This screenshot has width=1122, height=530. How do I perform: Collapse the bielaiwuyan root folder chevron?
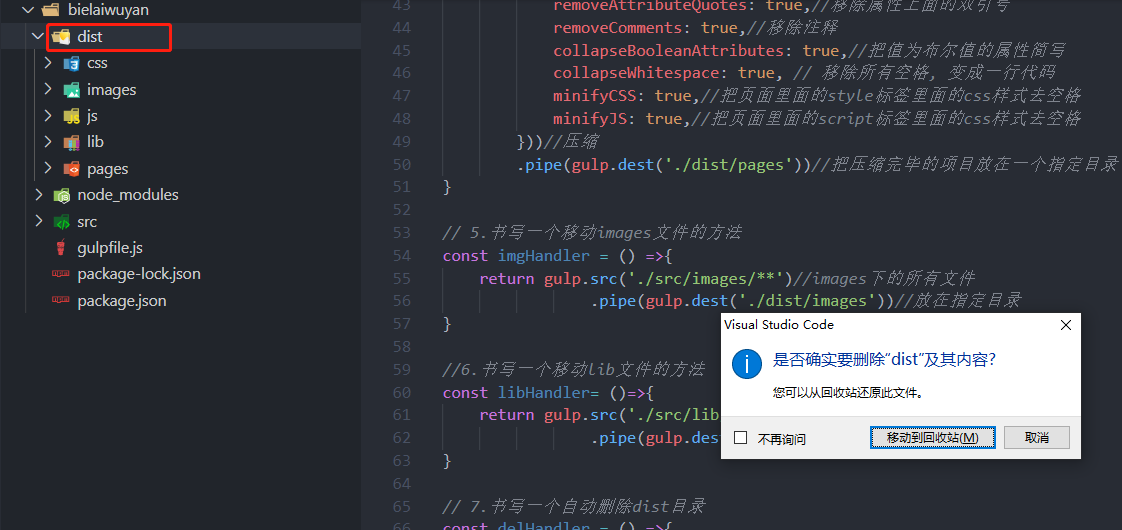(x=29, y=10)
